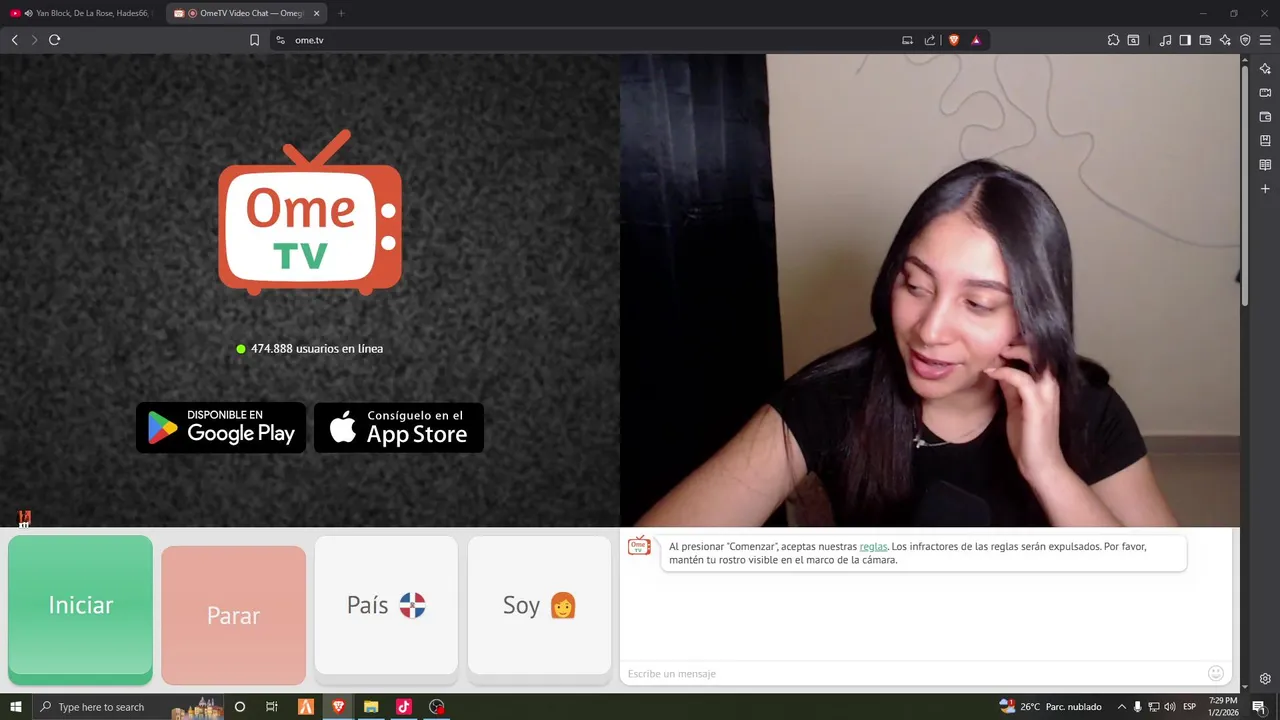Open site settings icon beside ome.tv URL

[280, 40]
